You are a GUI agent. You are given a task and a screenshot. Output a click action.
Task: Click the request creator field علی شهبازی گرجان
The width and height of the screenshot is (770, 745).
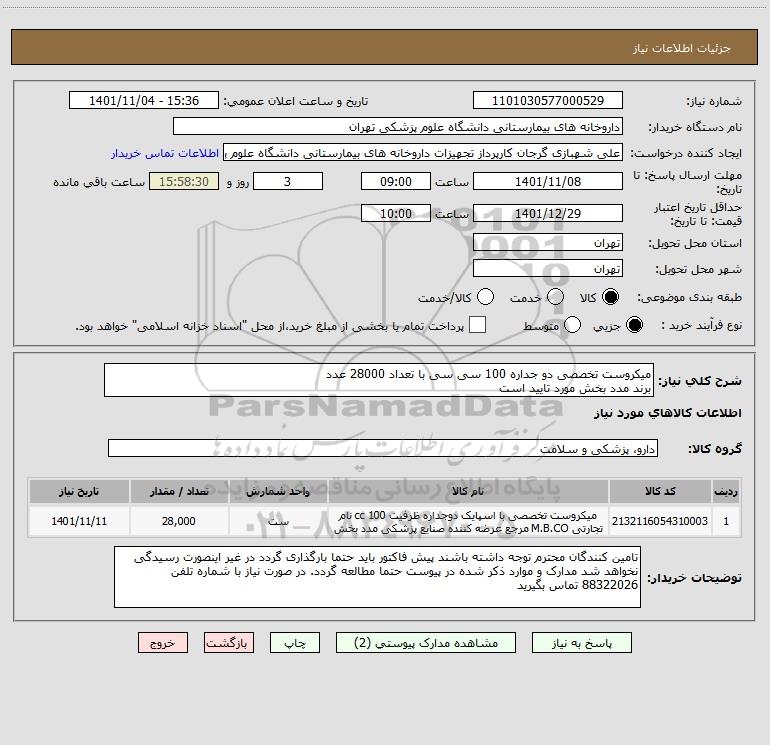[x=423, y=153]
